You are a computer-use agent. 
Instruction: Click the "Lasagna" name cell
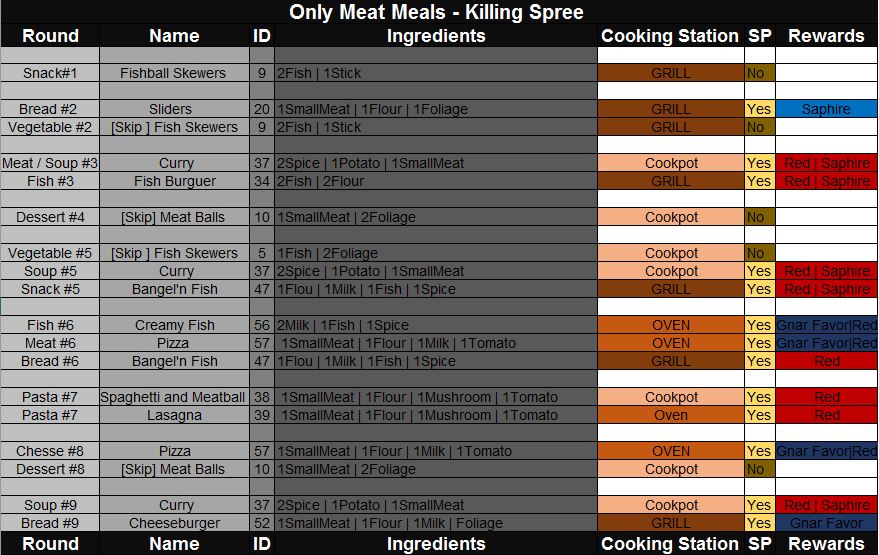tap(173, 415)
